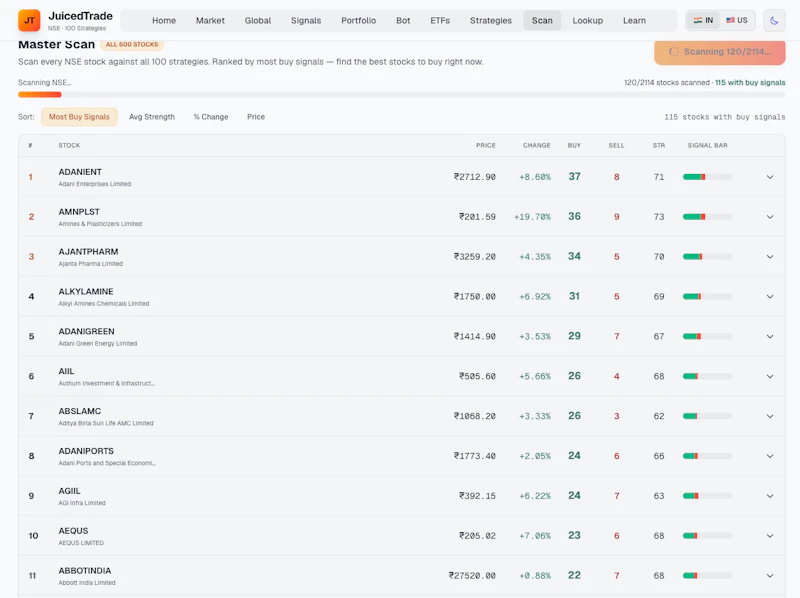Click the ADANIGREEN stock name
This screenshot has height=598, width=800.
[86, 331]
